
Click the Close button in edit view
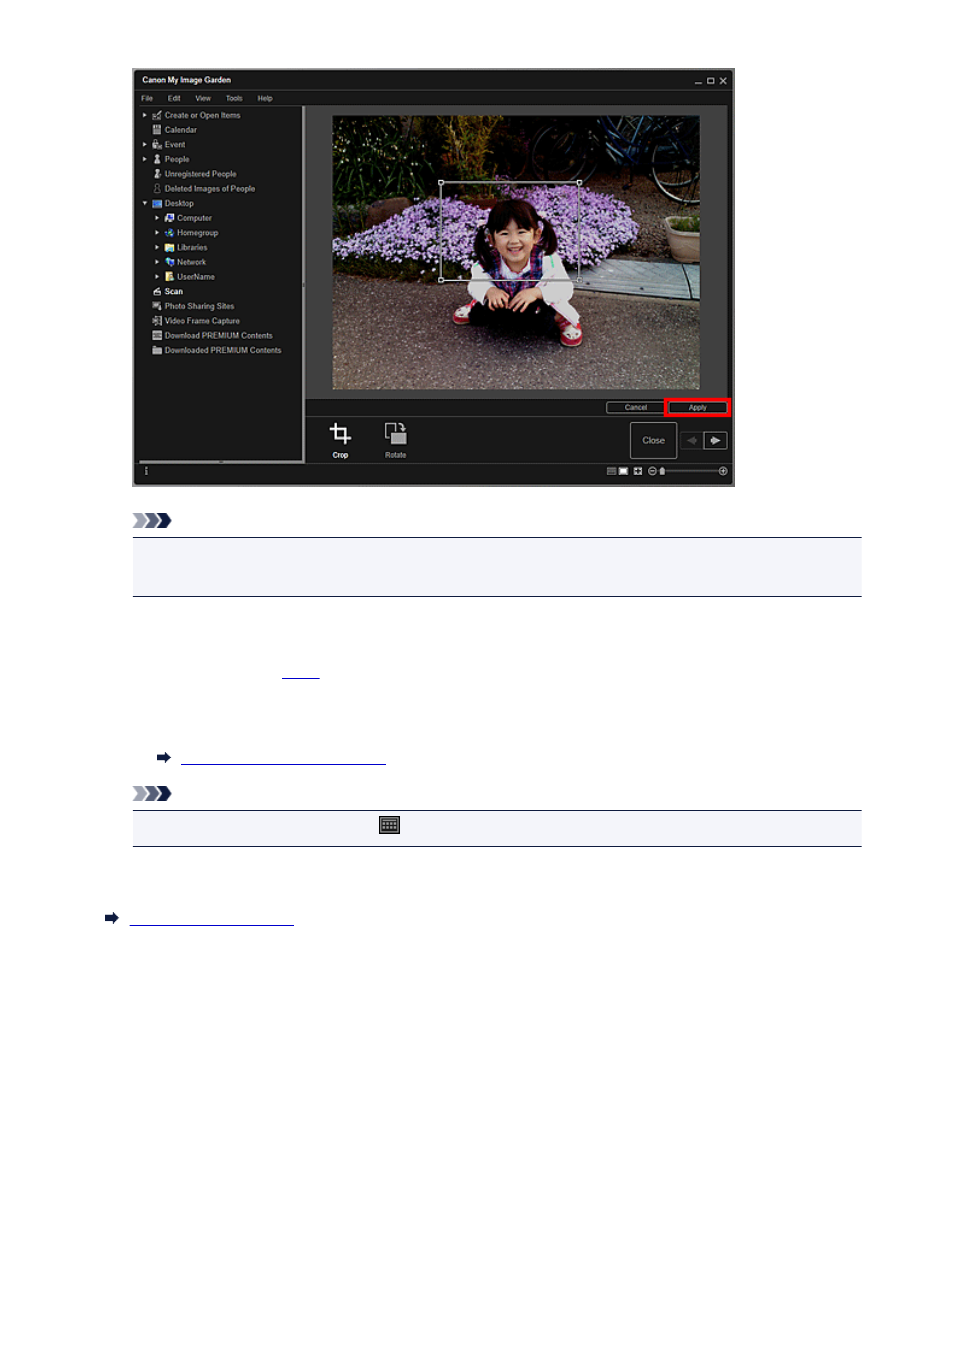(x=653, y=440)
